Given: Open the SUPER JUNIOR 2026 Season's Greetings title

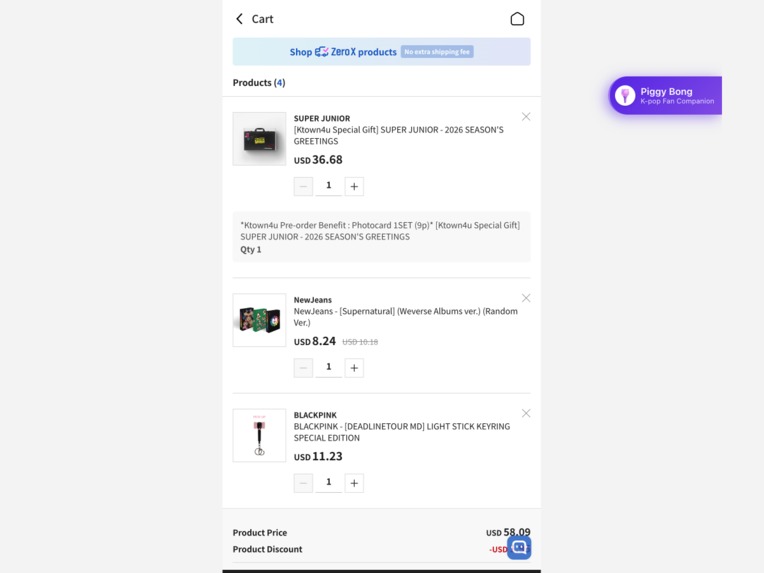Looking at the screenshot, I should click(x=399, y=135).
